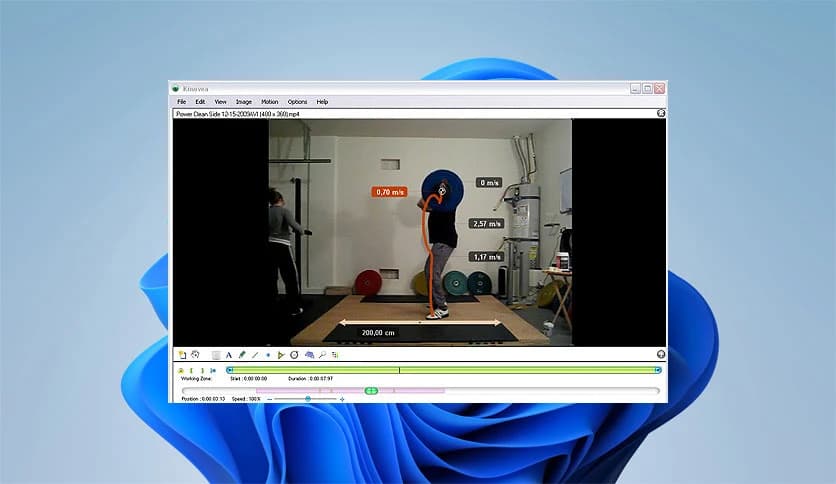836x484 pixels.
Task: Click the video file name title
Action: coord(238,114)
